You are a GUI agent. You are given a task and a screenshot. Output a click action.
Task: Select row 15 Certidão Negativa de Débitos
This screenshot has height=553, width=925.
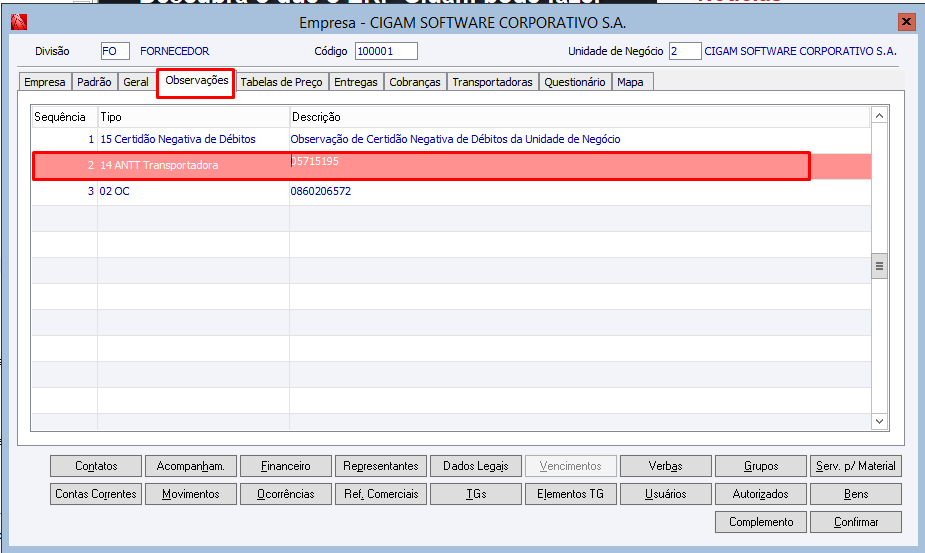[x=452, y=139]
